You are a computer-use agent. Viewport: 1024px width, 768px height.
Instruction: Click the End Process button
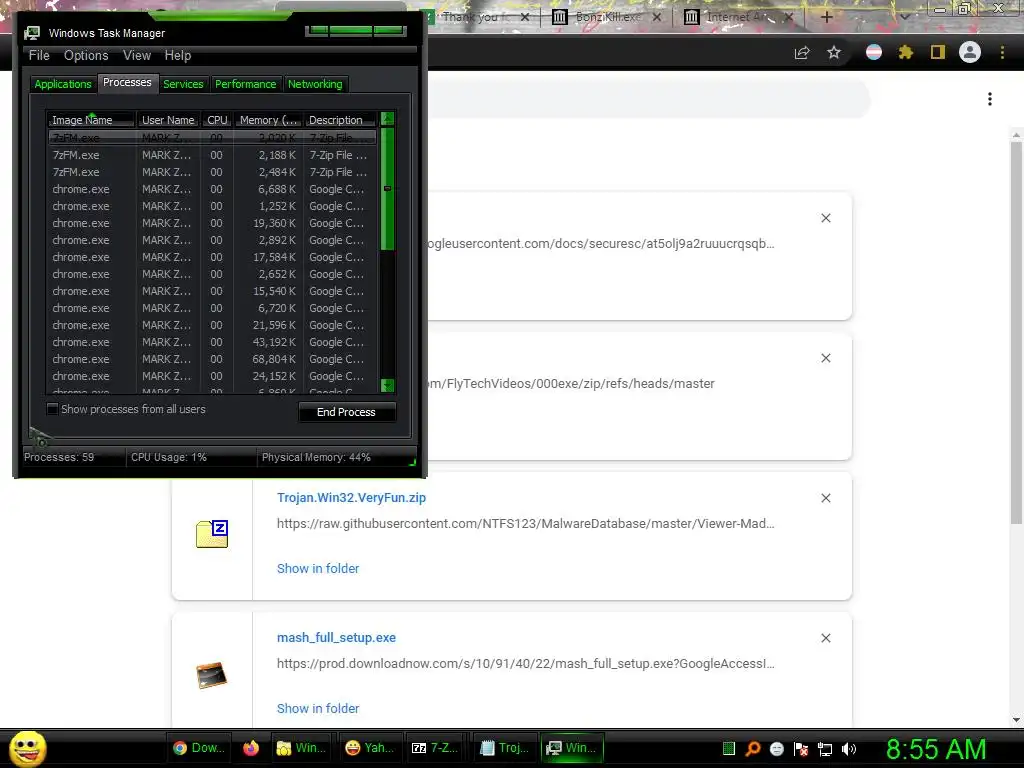click(x=347, y=412)
